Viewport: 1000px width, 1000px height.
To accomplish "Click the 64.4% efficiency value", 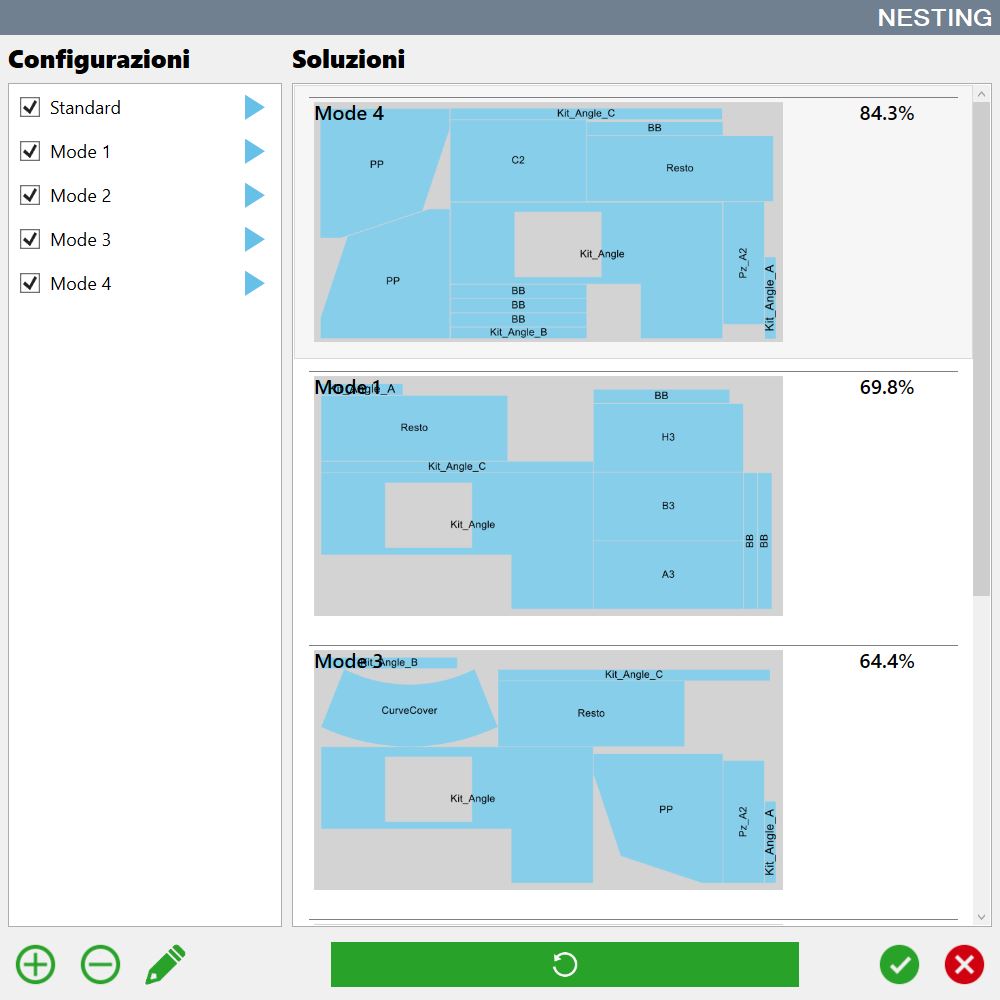I will click(886, 661).
